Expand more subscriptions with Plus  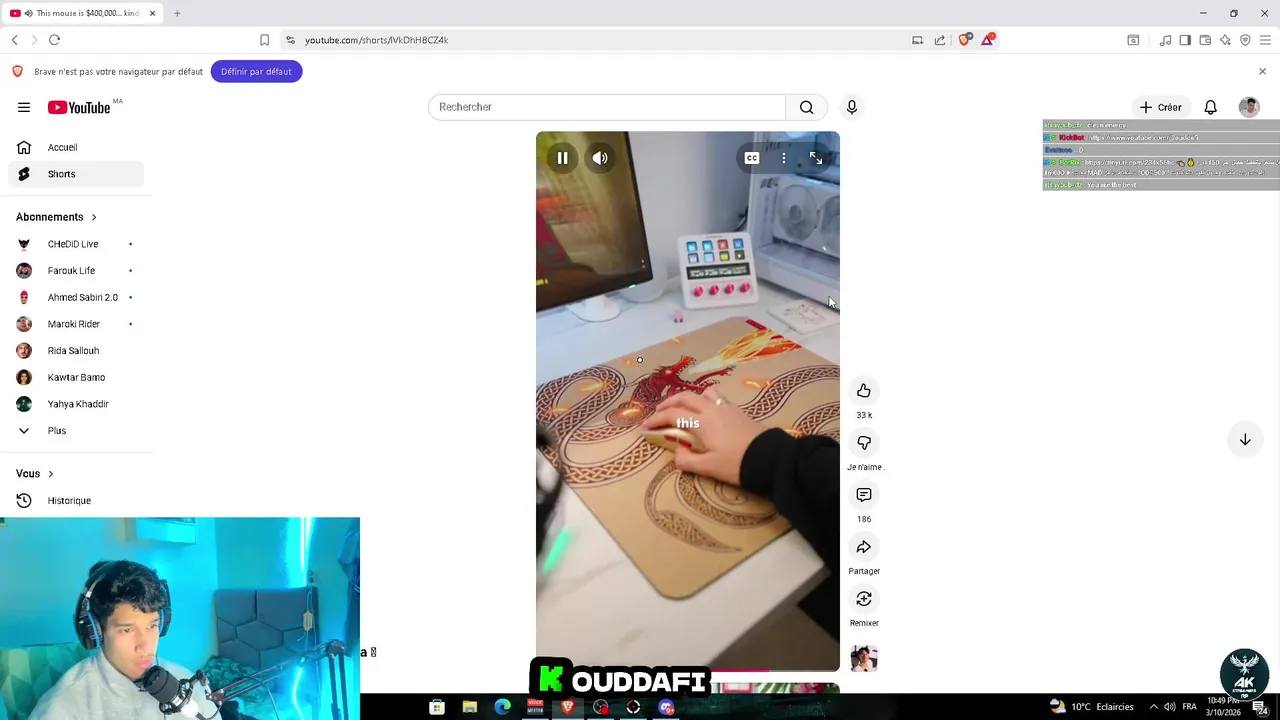coord(76,431)
